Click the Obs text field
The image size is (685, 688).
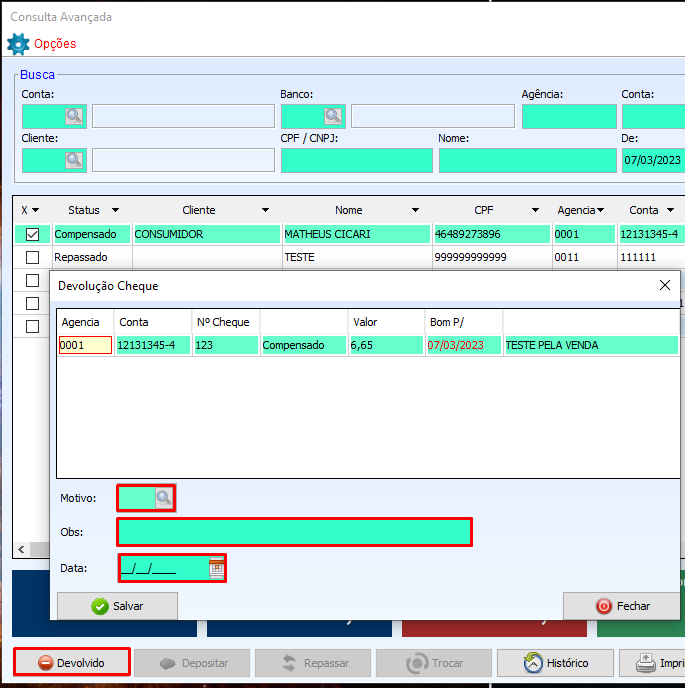coord(294,532)
